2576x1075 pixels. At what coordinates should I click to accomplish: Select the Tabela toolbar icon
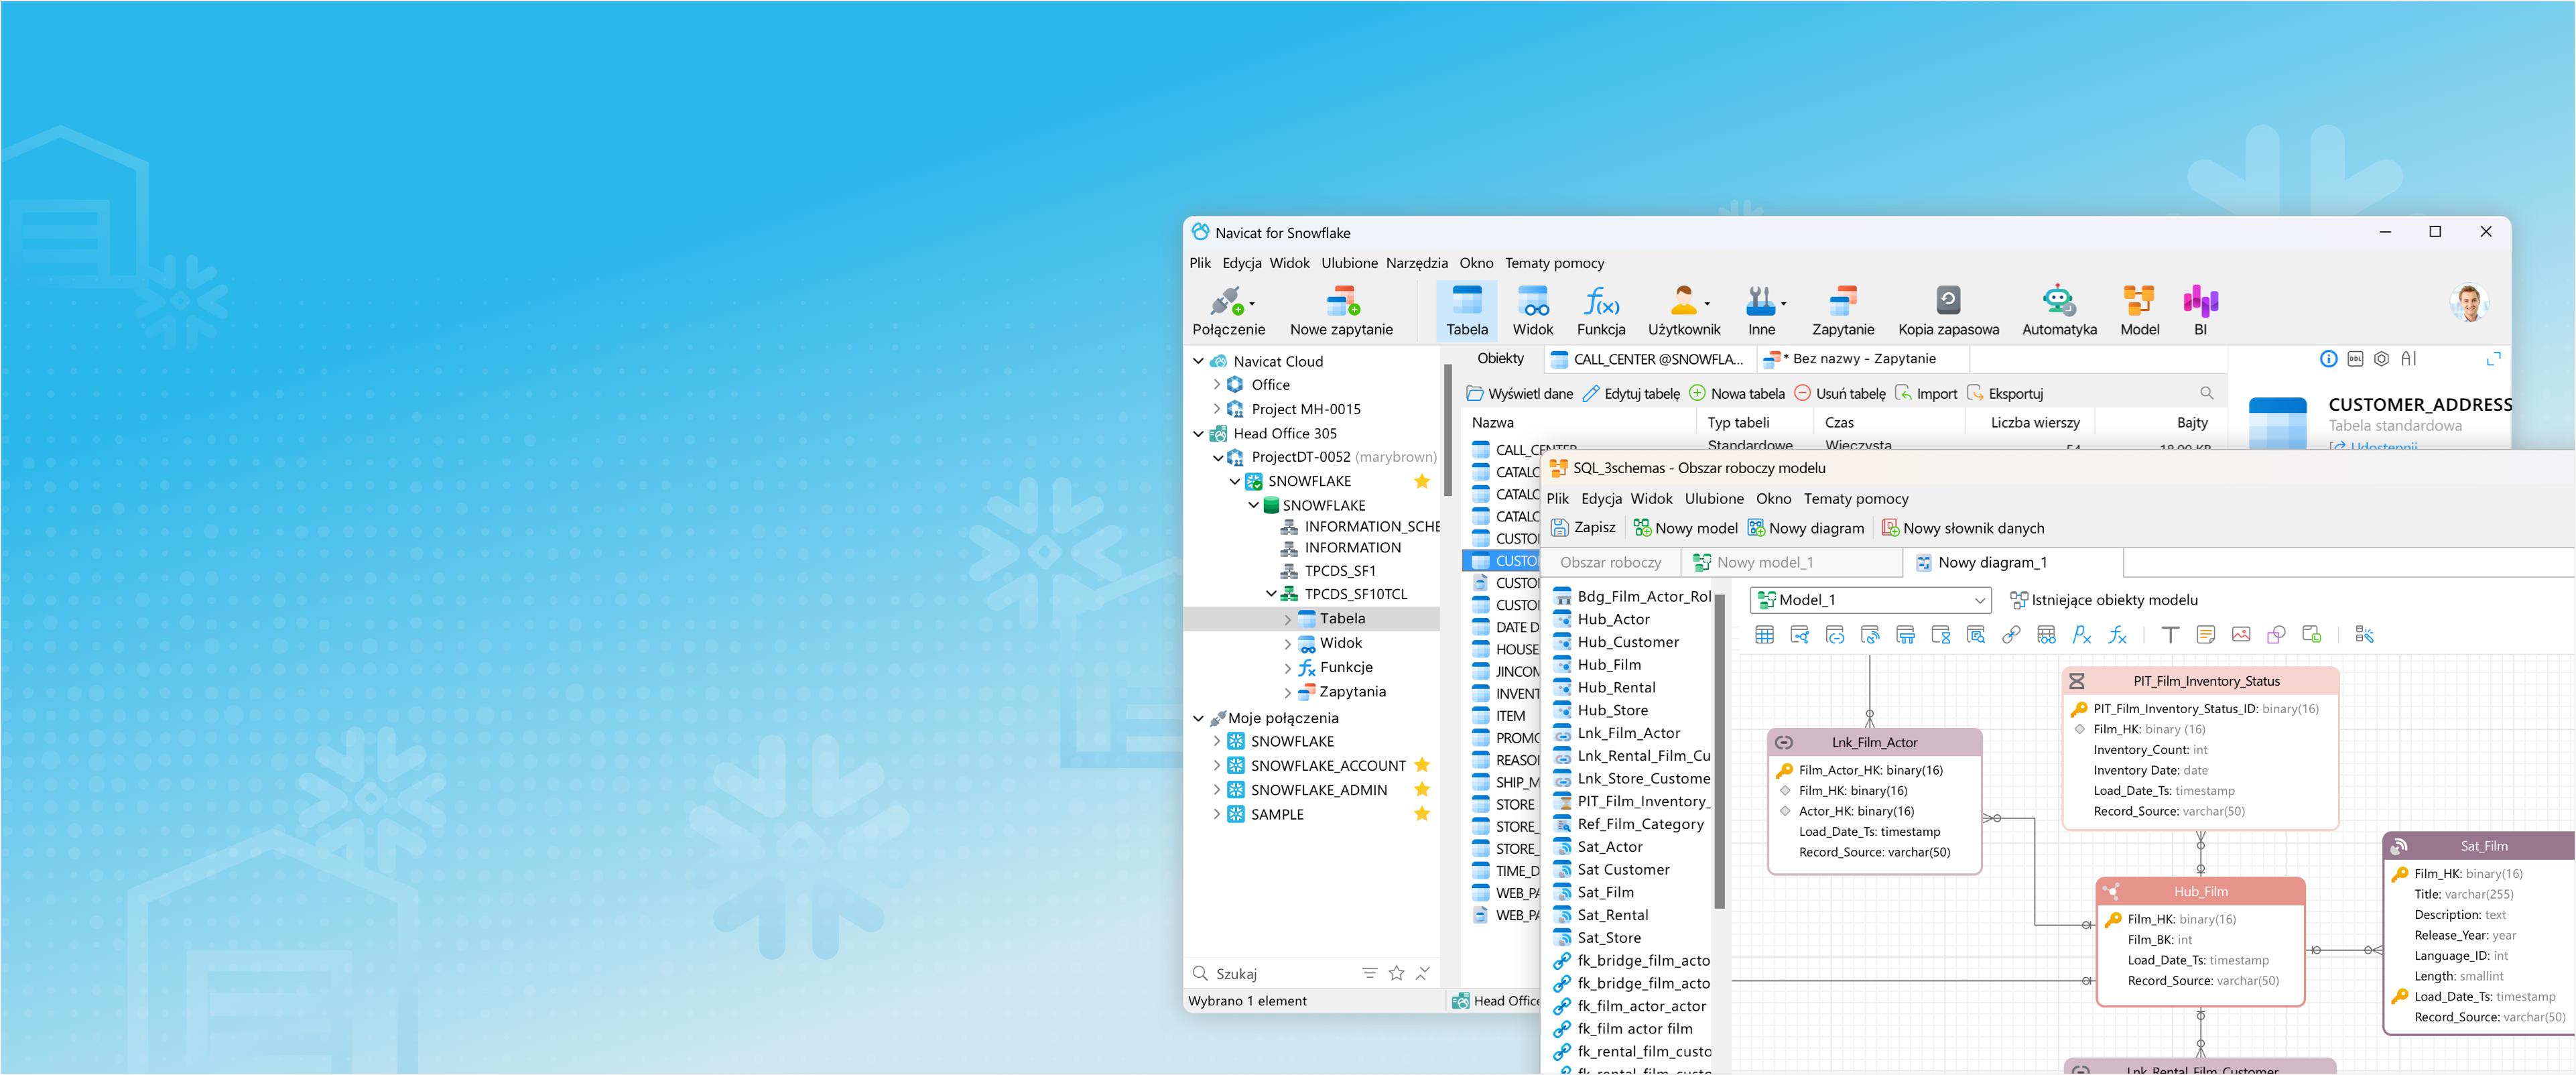1466,311
